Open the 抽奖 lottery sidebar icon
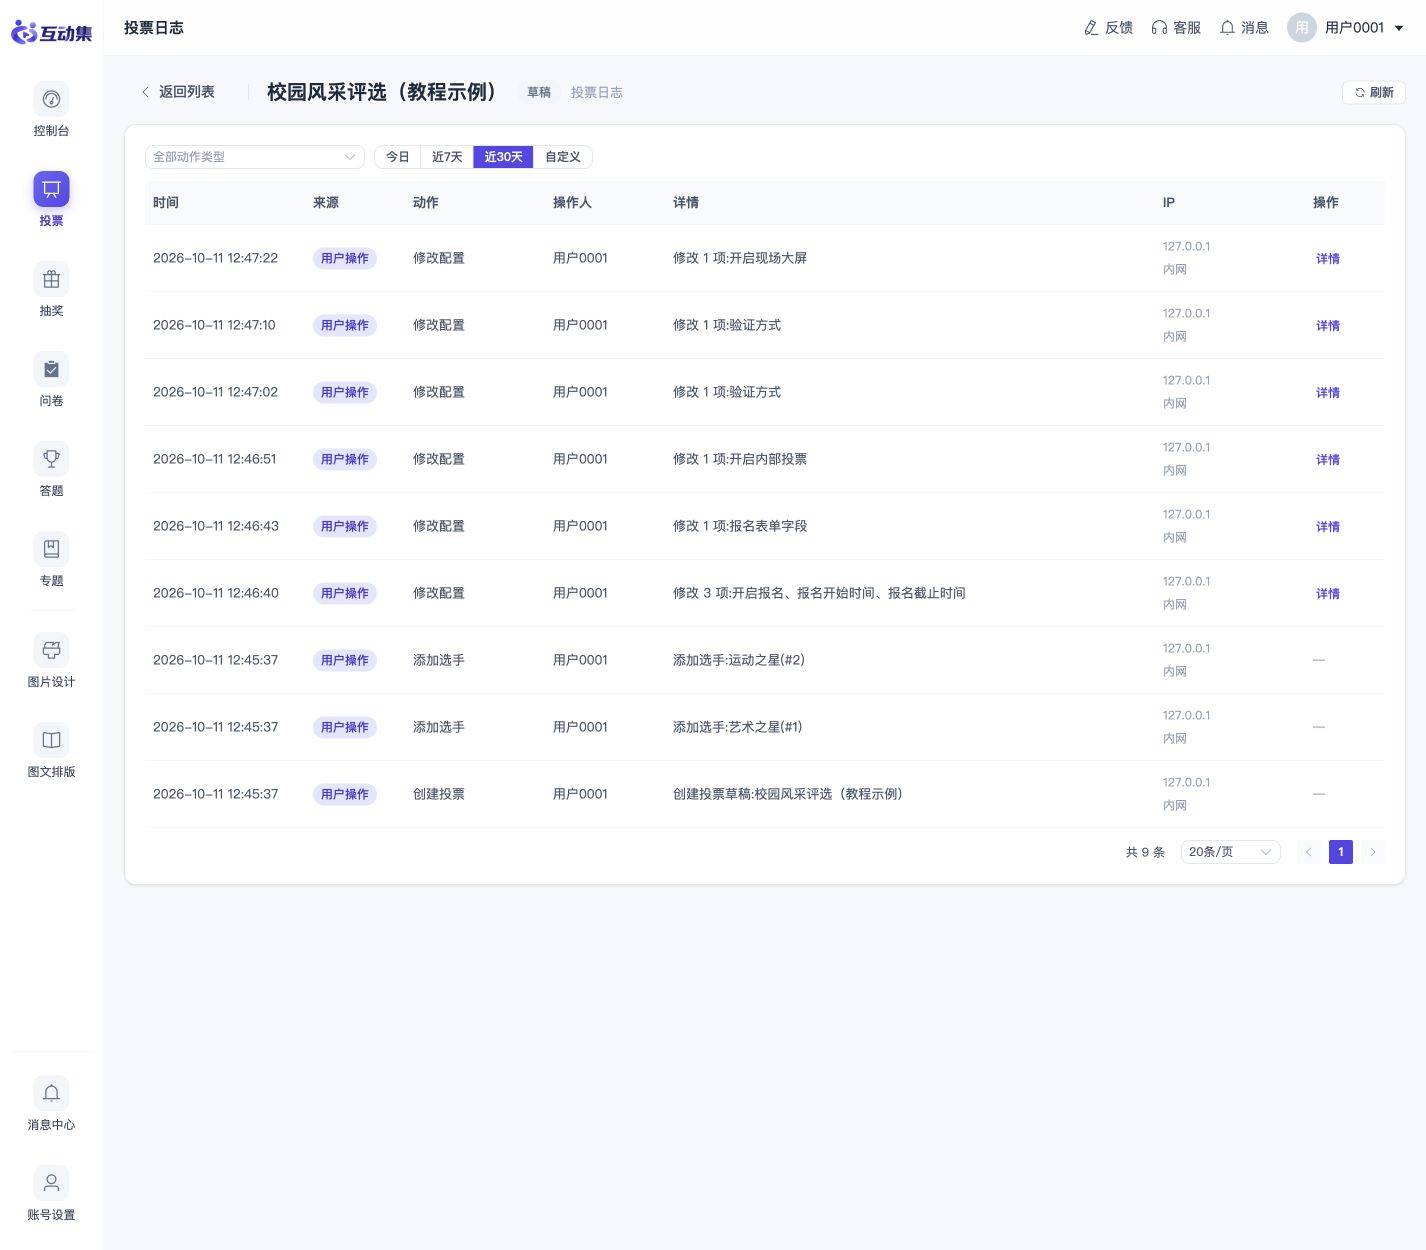1426x1250 pixels. point(51,279)
